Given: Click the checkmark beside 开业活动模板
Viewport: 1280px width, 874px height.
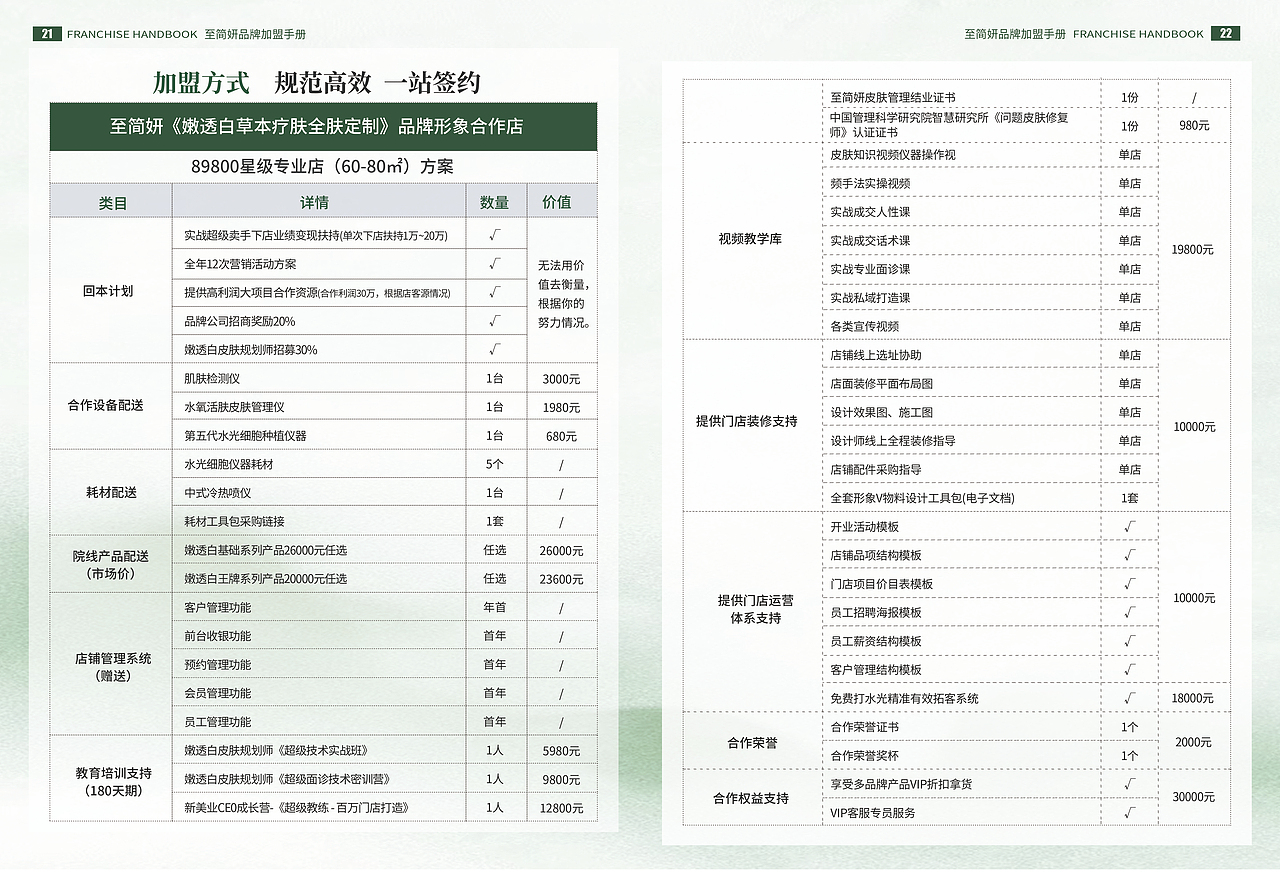Looking at the screenshot, I should [1130, 526].
